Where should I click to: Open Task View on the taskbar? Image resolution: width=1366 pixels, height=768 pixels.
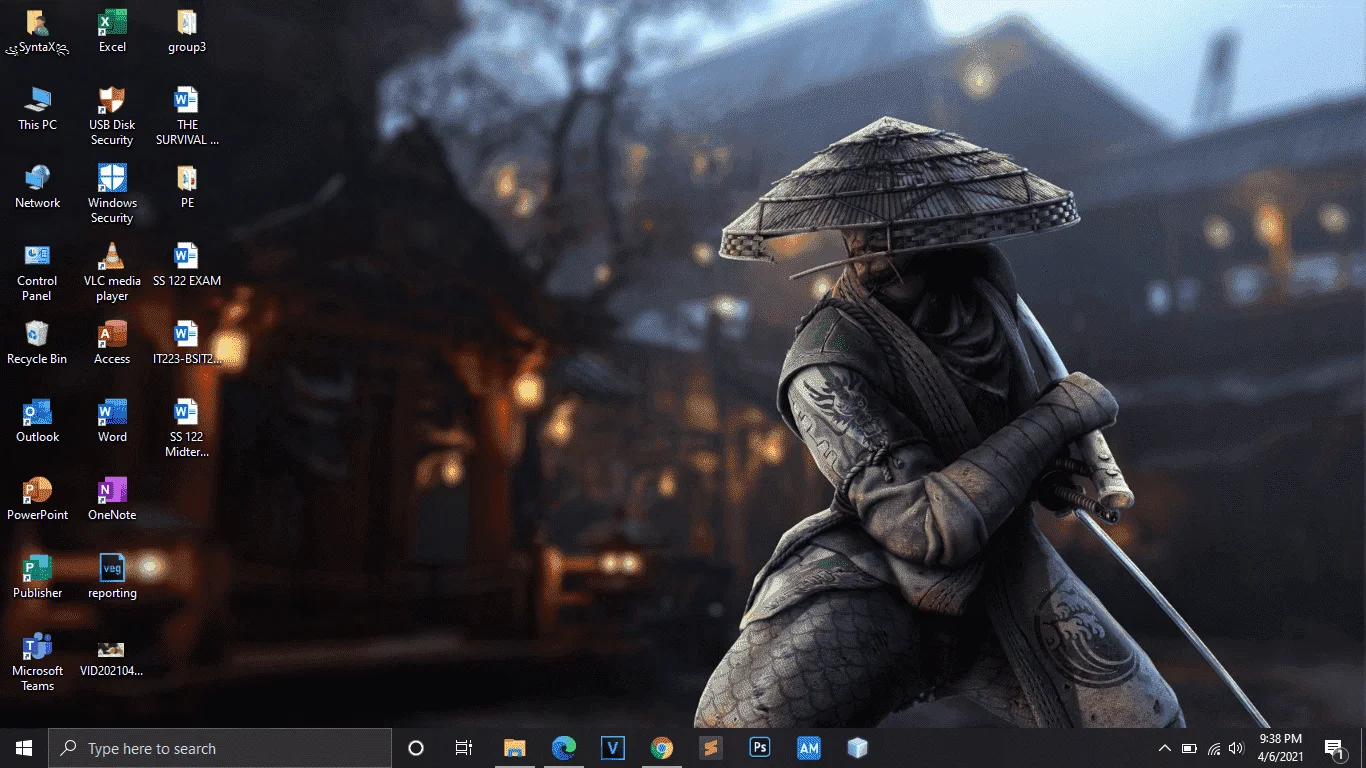(464, 748)
